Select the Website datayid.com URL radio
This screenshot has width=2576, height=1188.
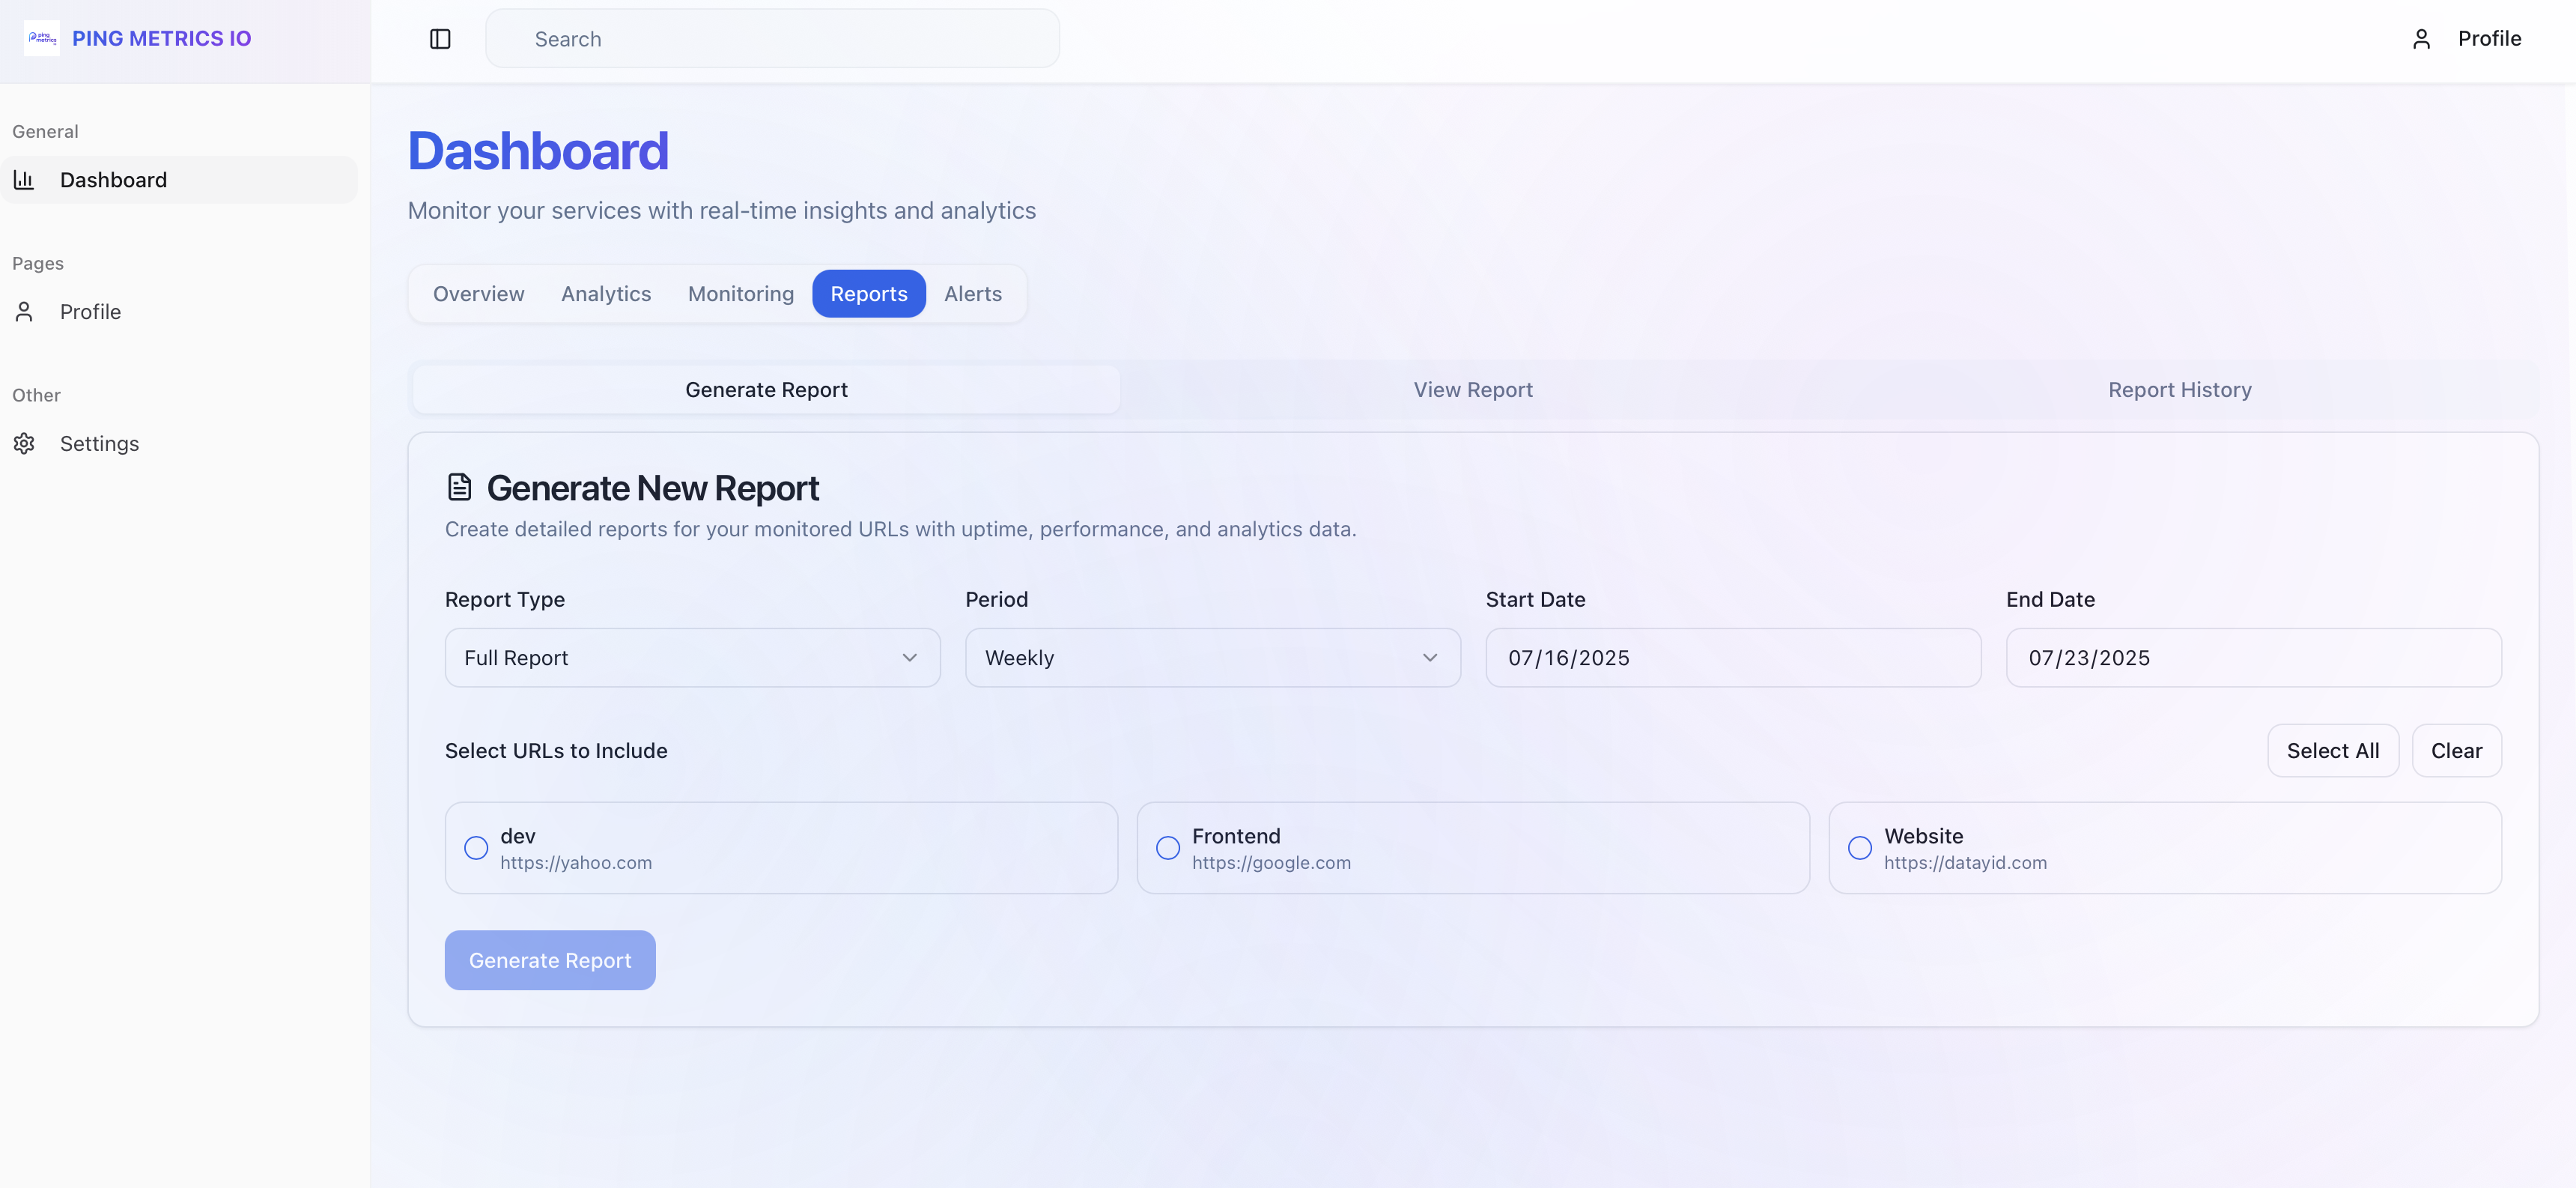pyautogui.click(x=1859, y=848)
